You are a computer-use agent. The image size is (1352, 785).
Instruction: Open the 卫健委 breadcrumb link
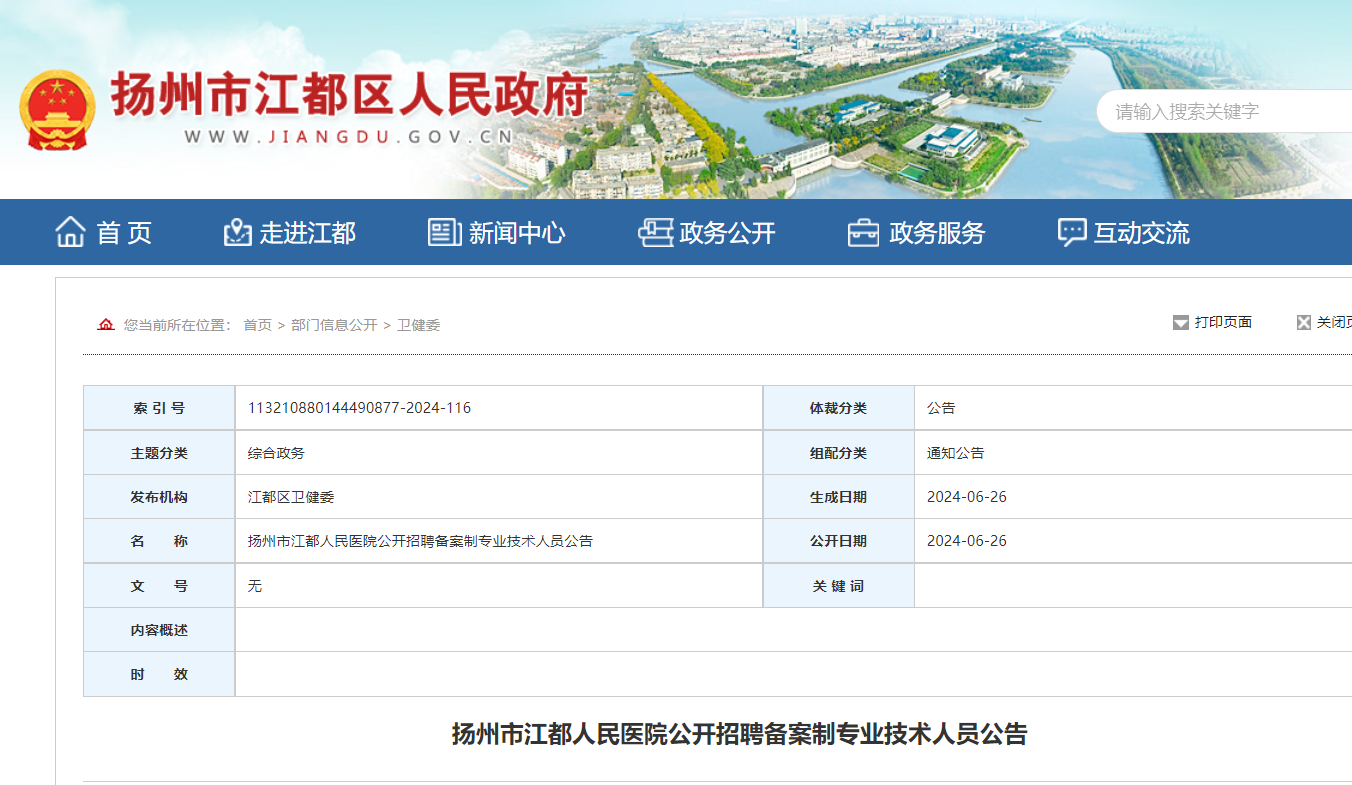(x=418, y=325)
